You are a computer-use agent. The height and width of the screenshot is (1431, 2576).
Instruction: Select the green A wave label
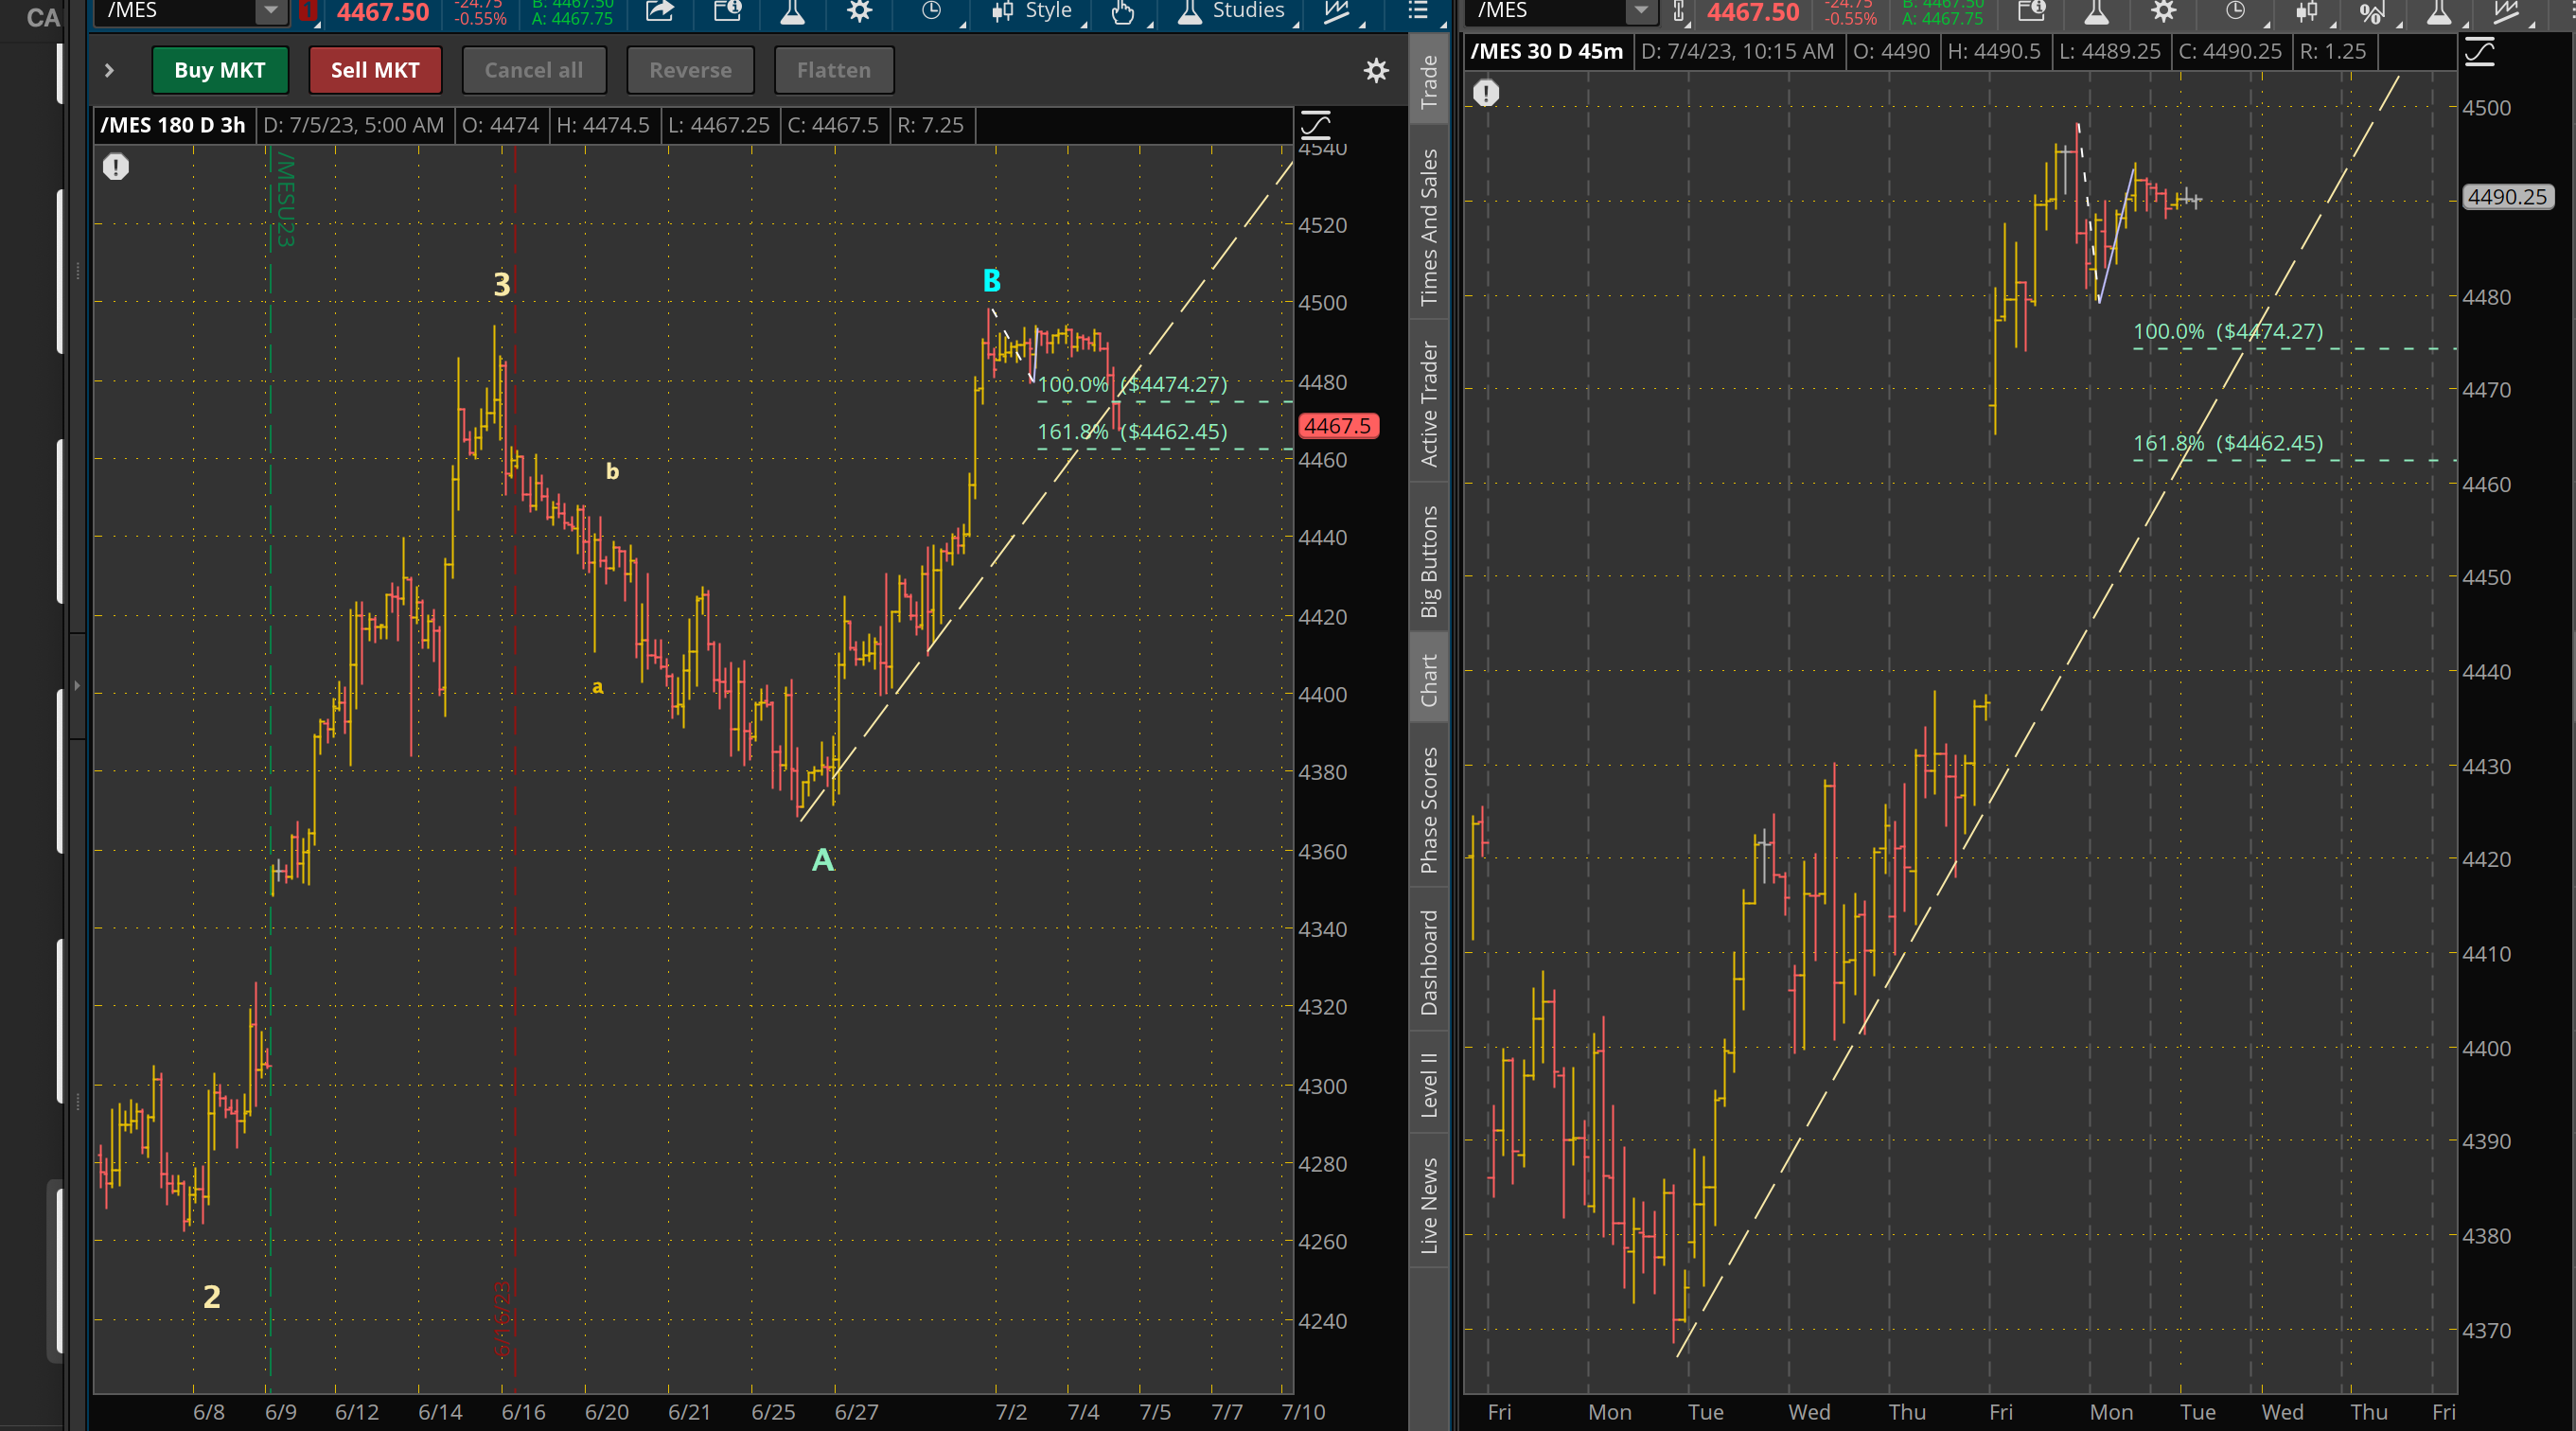[x=822, y=860]
